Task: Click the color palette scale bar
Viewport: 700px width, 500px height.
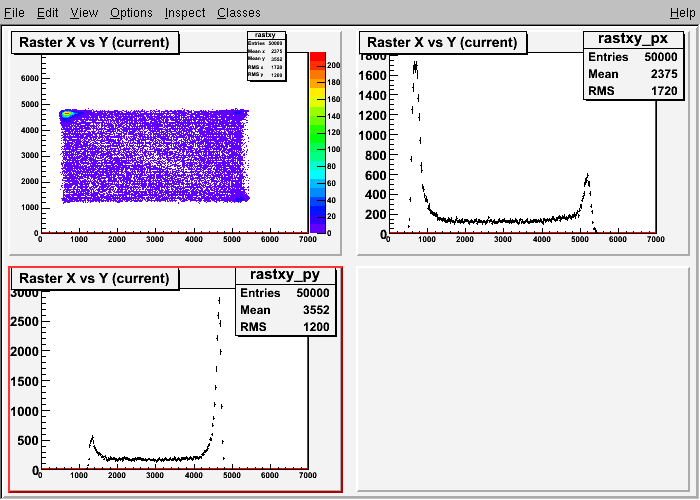Action: tap(317, 143)
